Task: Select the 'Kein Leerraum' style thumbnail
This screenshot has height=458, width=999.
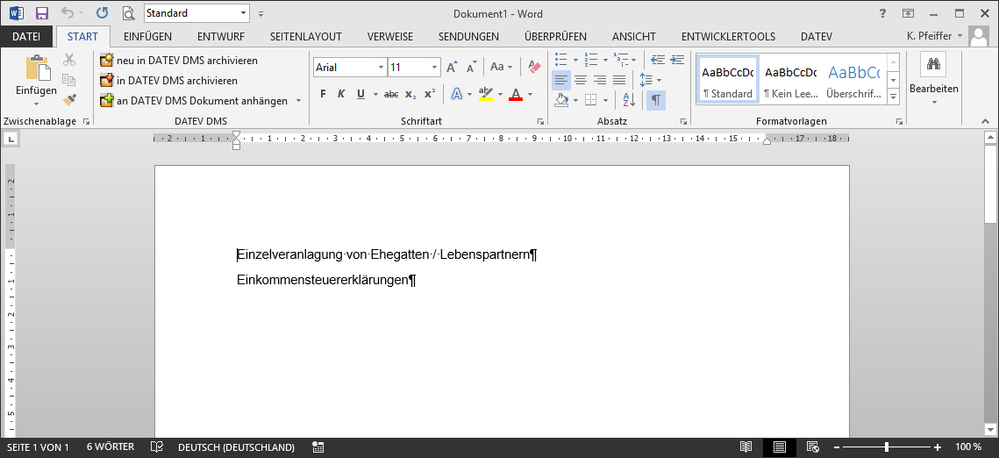Action: (x=790, y=80)
